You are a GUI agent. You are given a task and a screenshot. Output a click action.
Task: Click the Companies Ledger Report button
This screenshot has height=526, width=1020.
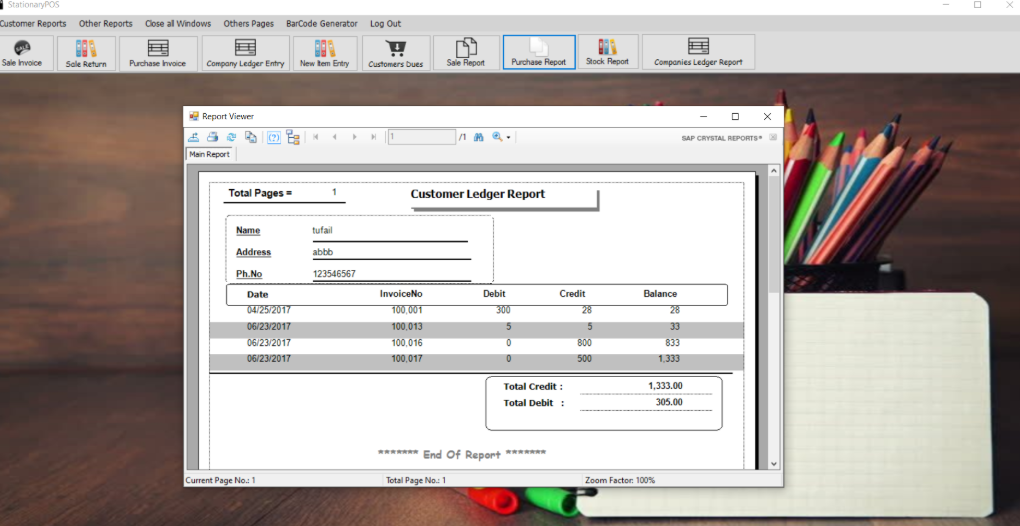(698, 52)
